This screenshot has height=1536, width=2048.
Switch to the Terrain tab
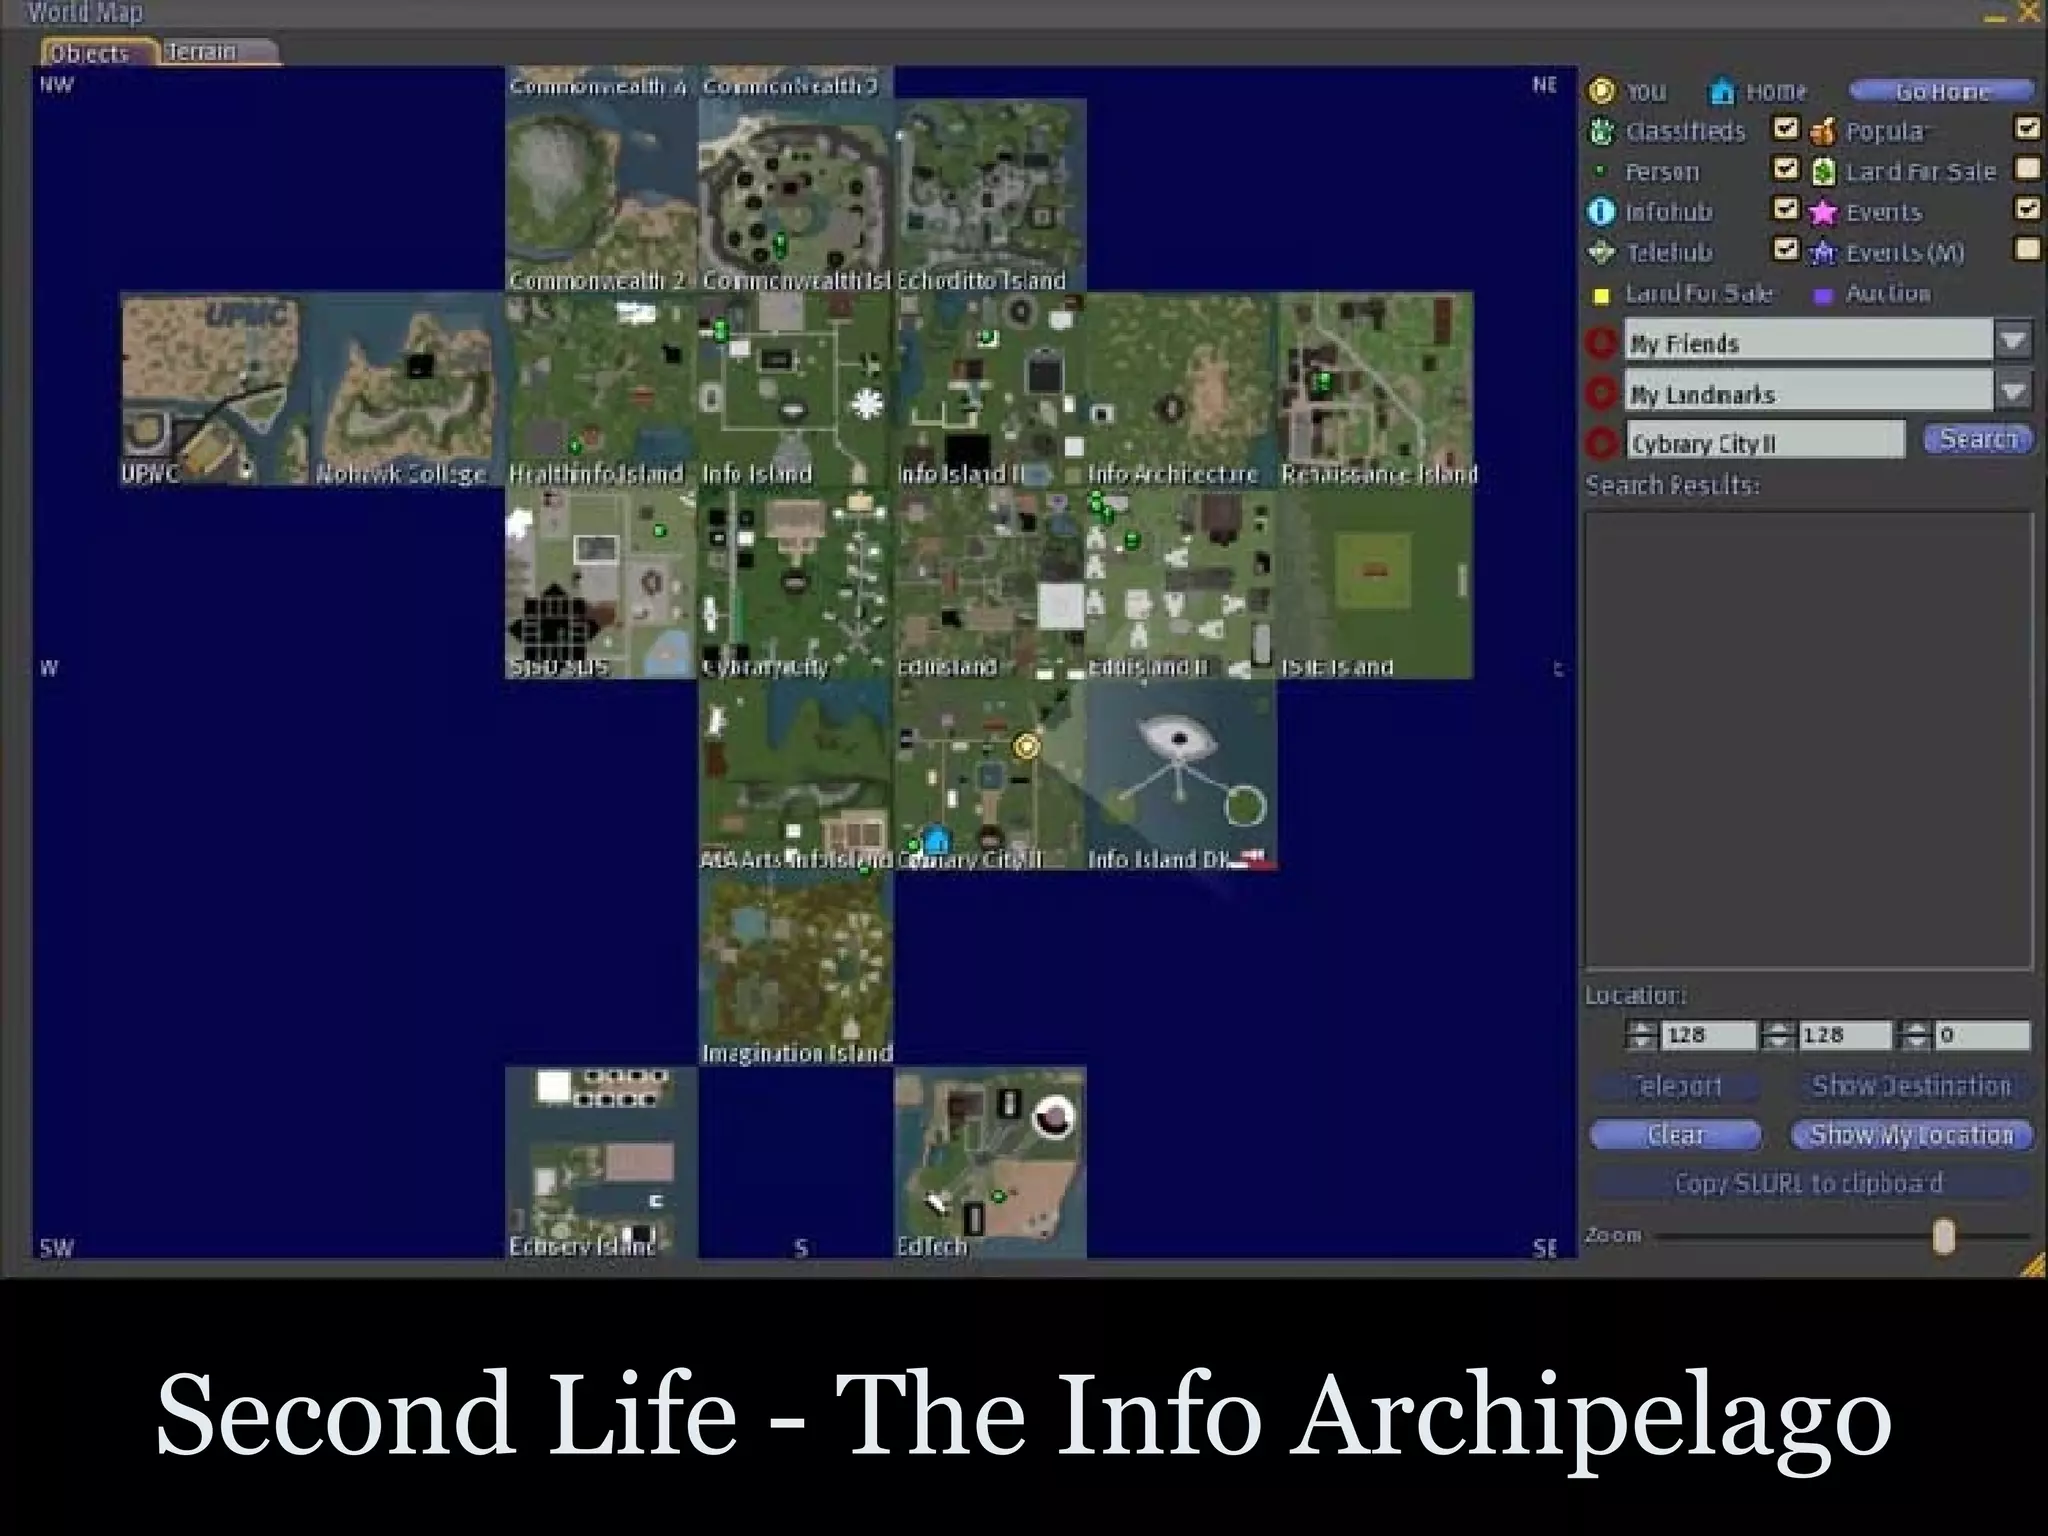coord(218,51)
